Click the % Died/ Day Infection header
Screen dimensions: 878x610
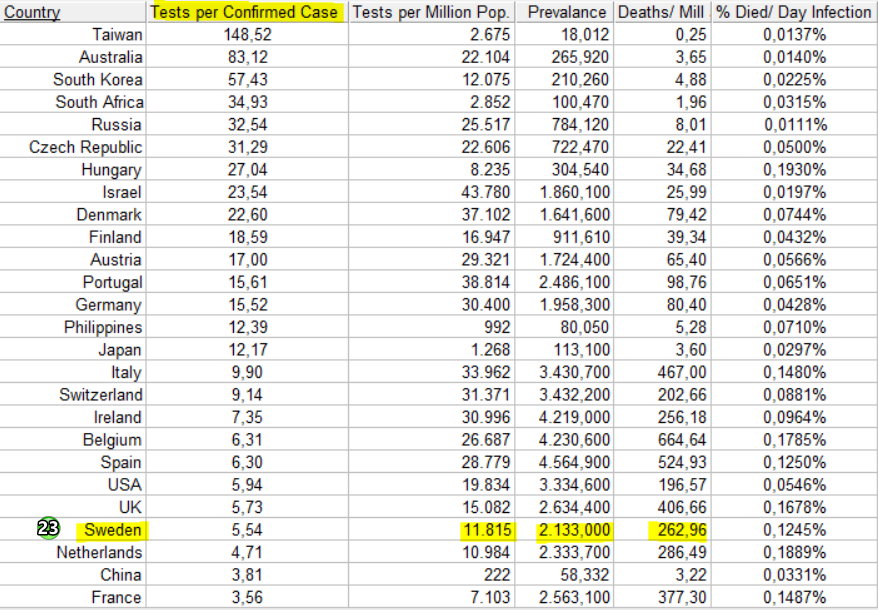(x=794, y=12)
